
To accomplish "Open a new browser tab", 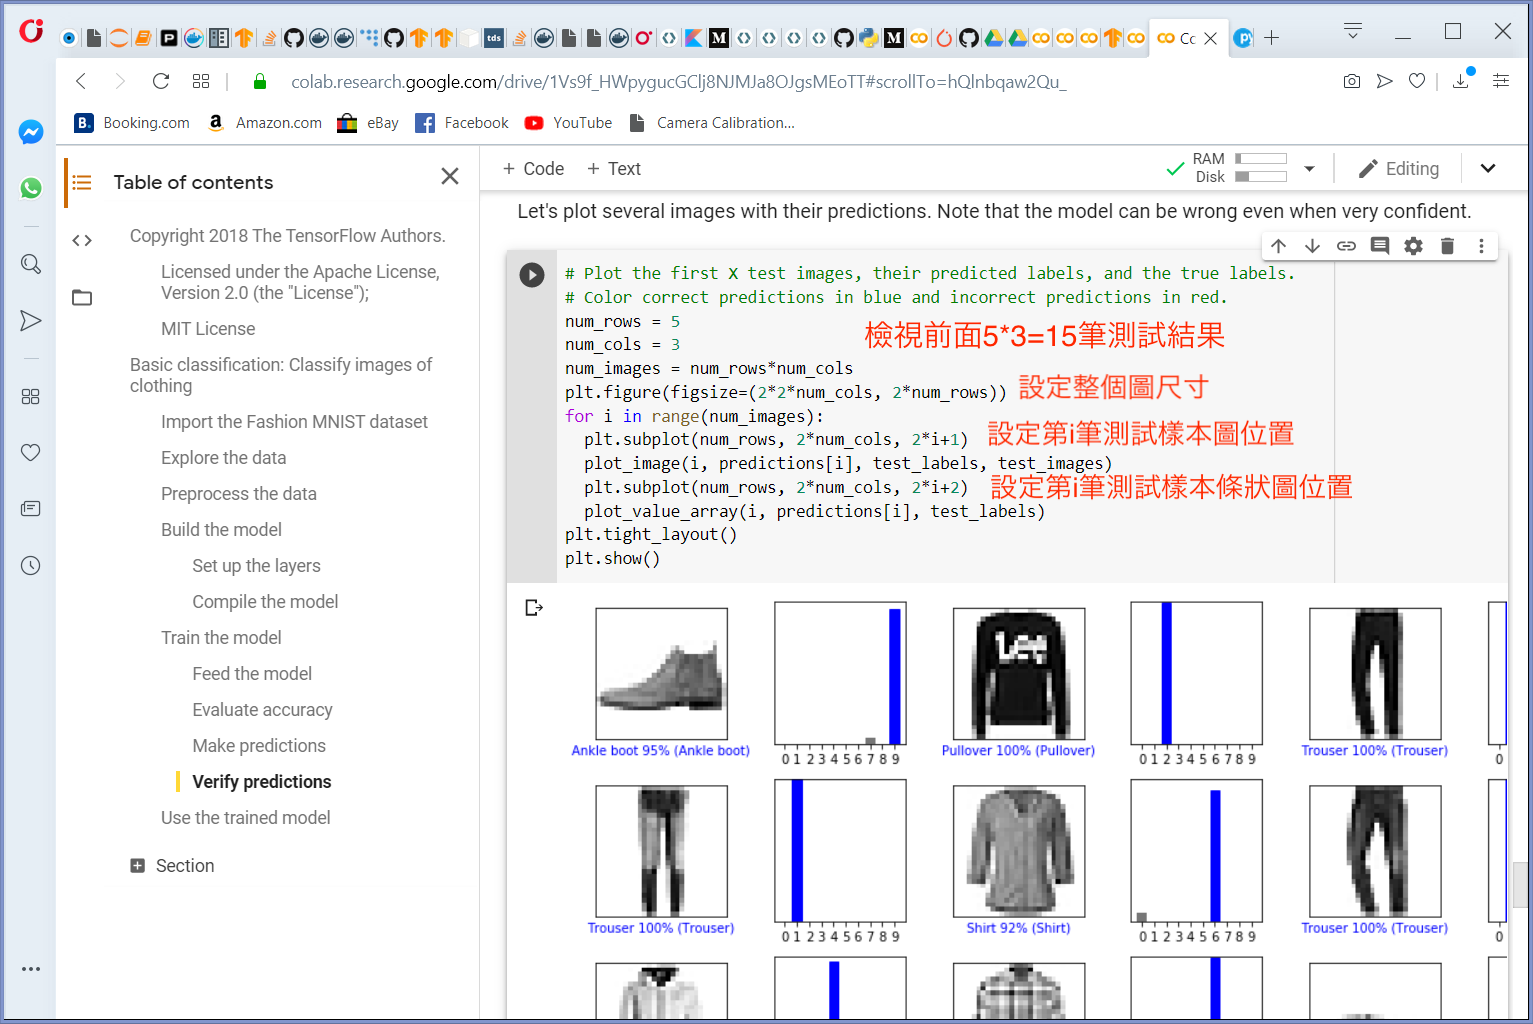I will (1272, 38).
